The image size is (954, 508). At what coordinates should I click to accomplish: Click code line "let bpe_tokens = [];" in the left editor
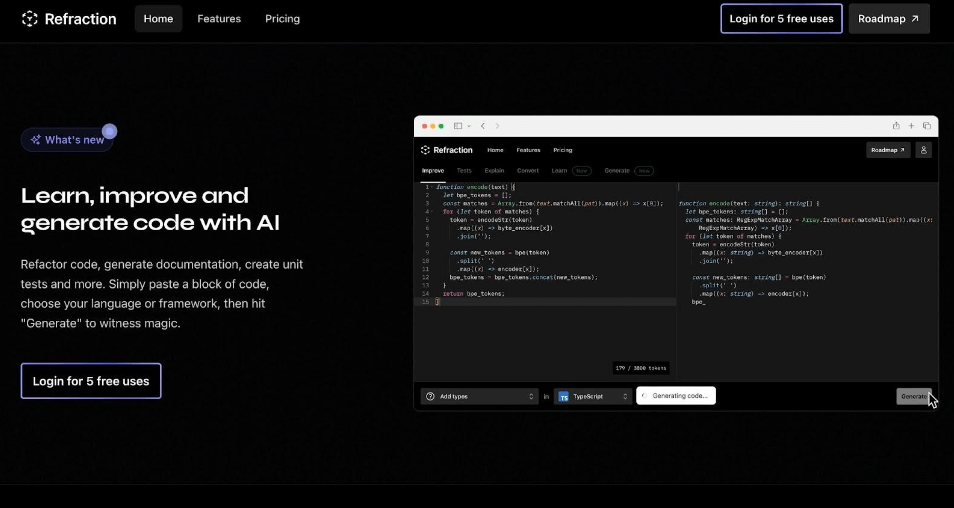pos(477,195)
